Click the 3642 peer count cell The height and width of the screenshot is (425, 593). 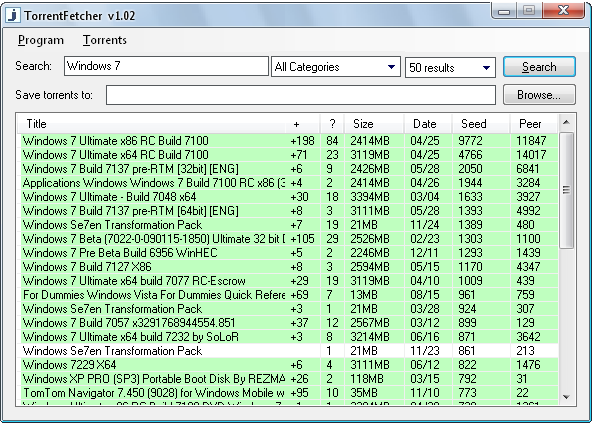(x=528, y=337)
